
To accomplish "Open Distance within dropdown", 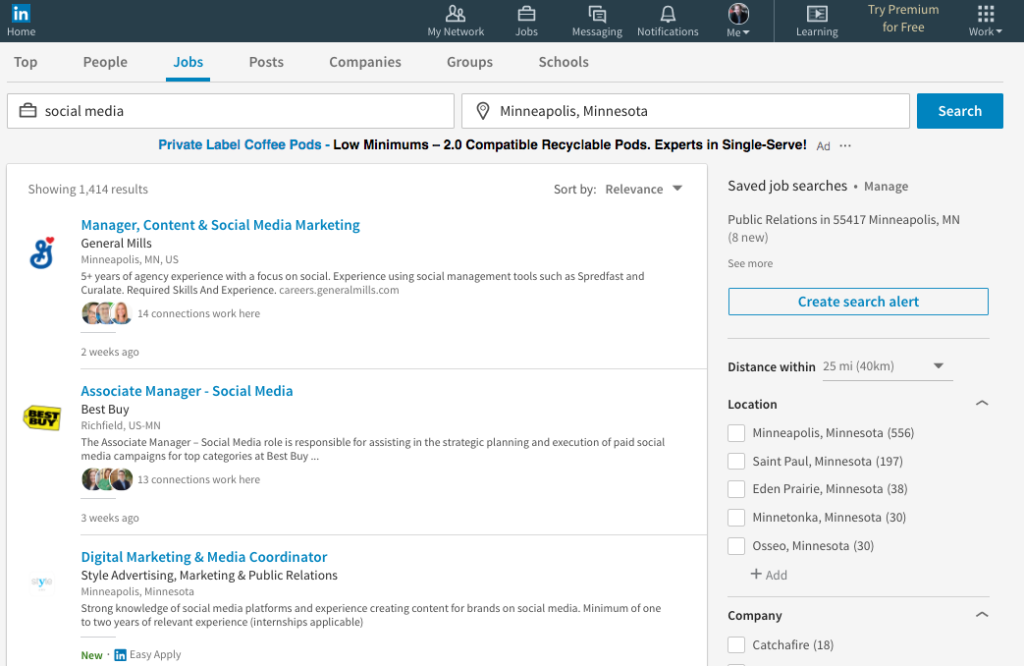I will [887, 366].
